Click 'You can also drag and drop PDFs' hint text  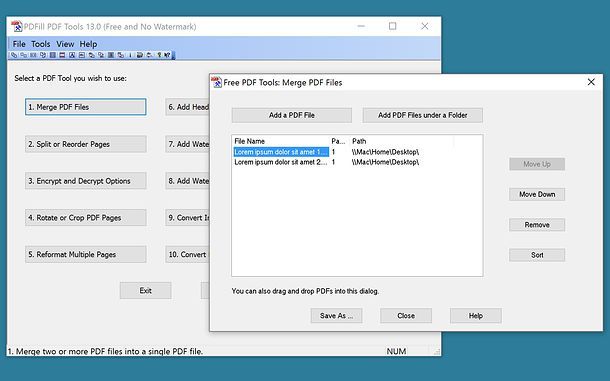coord(305,291)
